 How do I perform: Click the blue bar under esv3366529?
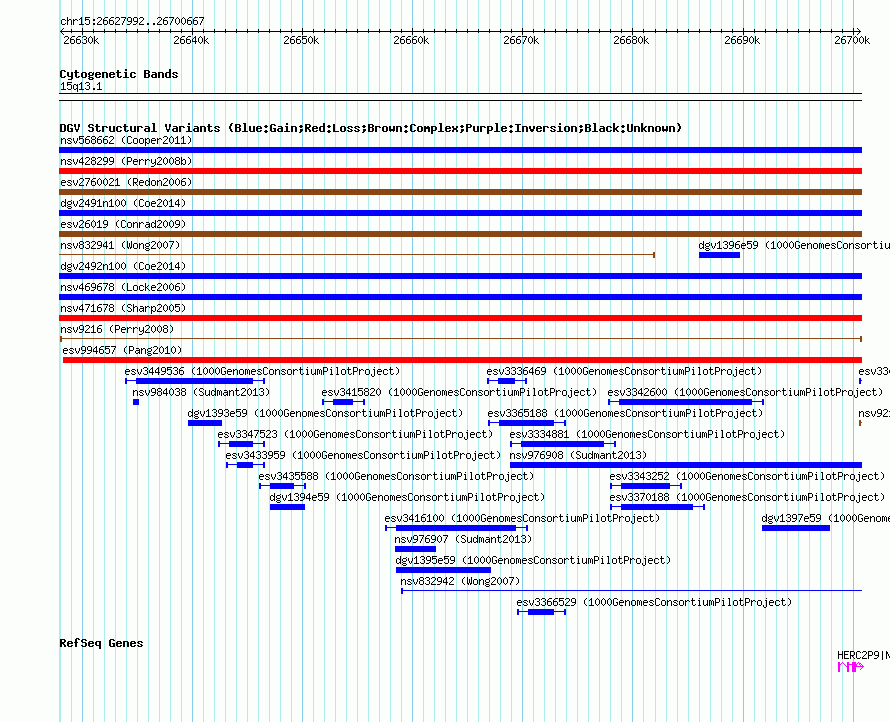(x=541, y=612)
